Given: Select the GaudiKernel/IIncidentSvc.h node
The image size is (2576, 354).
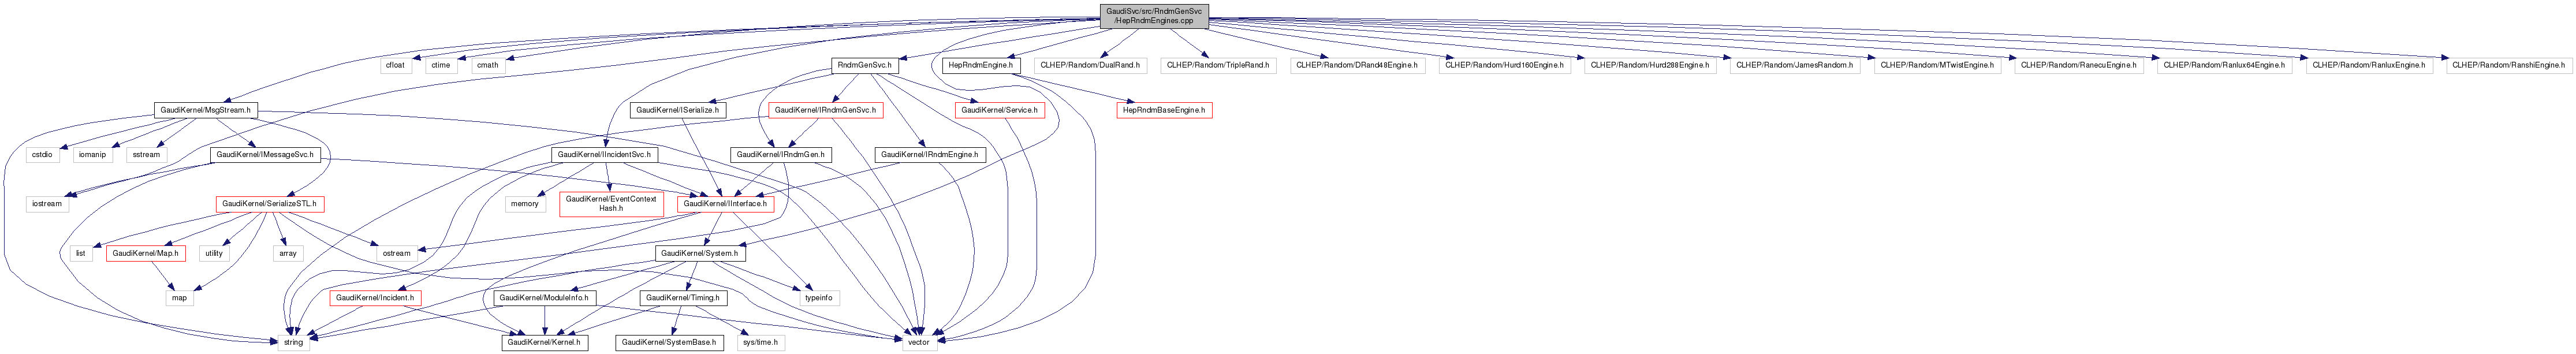Looking at the screenshot, I should coord(603,155).
